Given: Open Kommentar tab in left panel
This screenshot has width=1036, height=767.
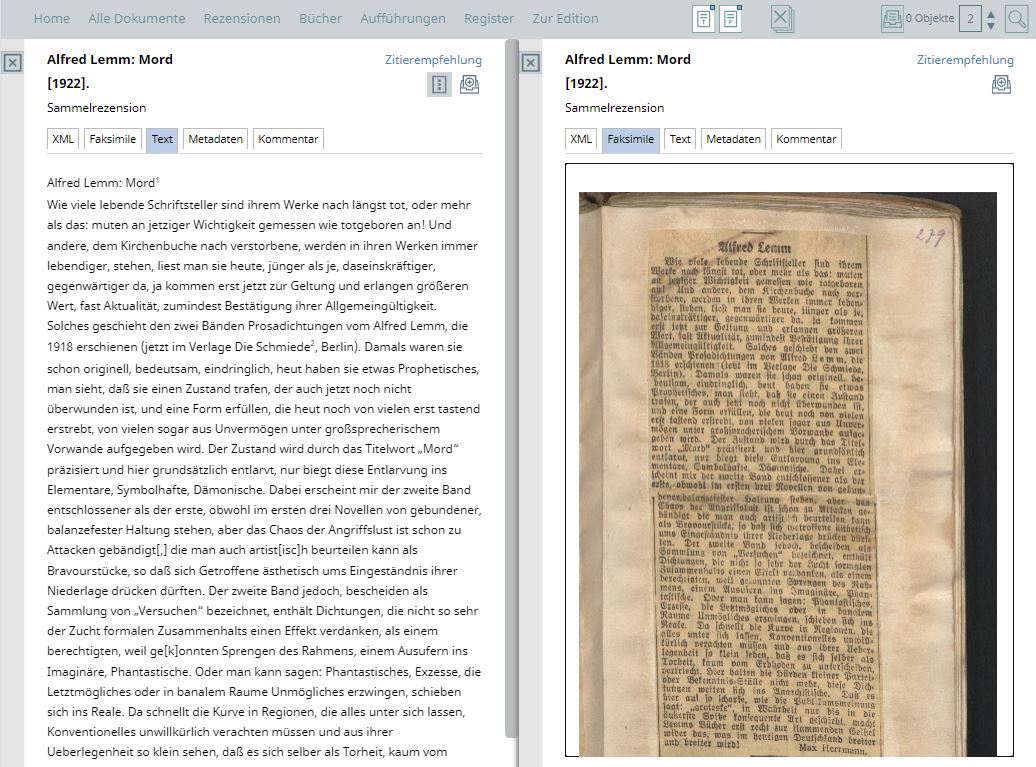Looking at the screenshot, I should pos(288,139).
